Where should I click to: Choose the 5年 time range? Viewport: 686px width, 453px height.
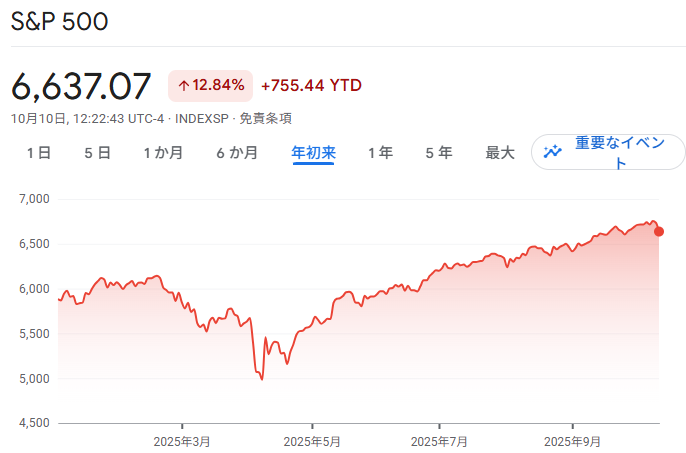point(438,153)
